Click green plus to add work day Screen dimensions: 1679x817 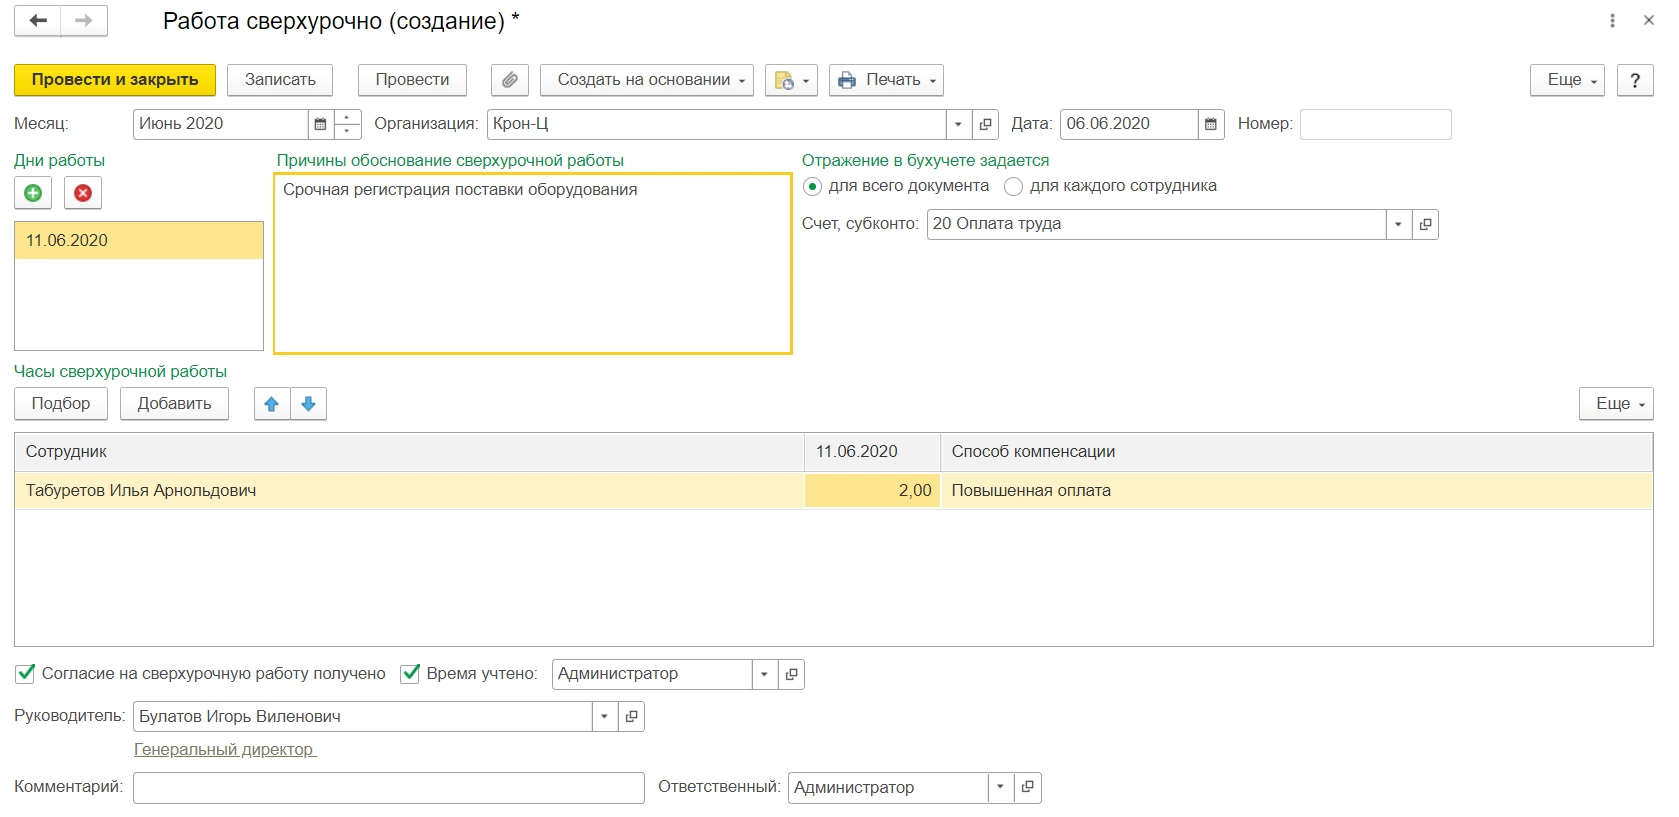33,193
